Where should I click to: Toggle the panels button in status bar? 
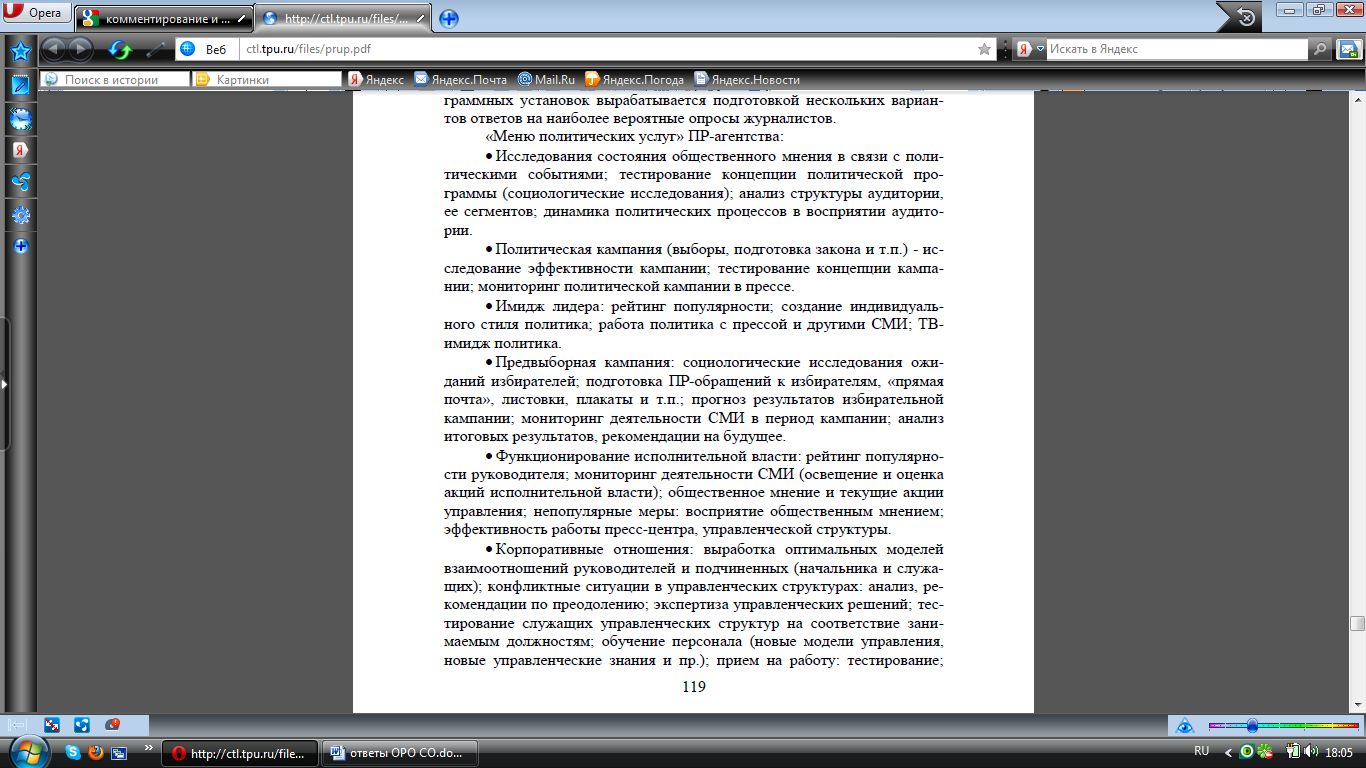(15, 725)
